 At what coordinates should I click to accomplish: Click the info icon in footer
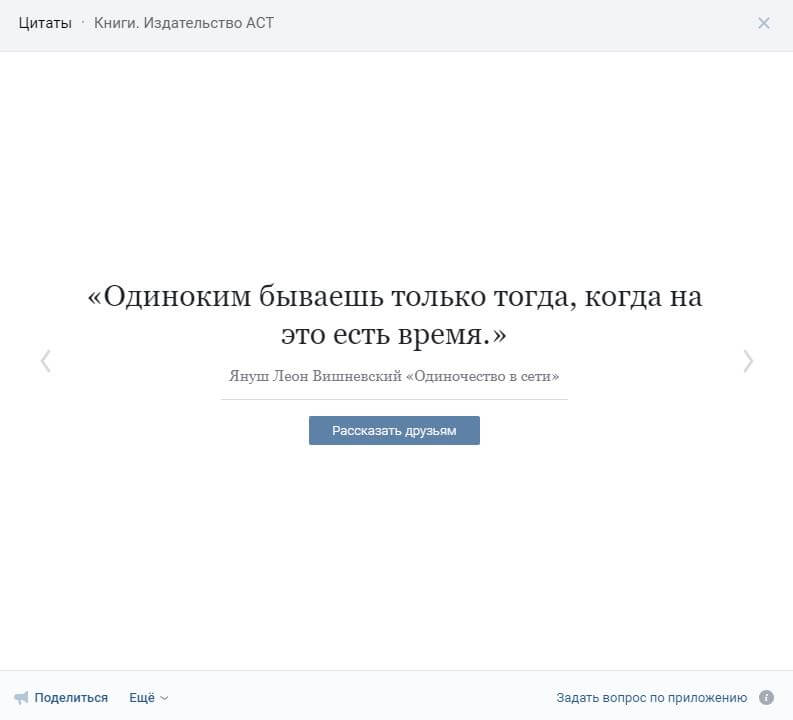[x=766, y=698]
